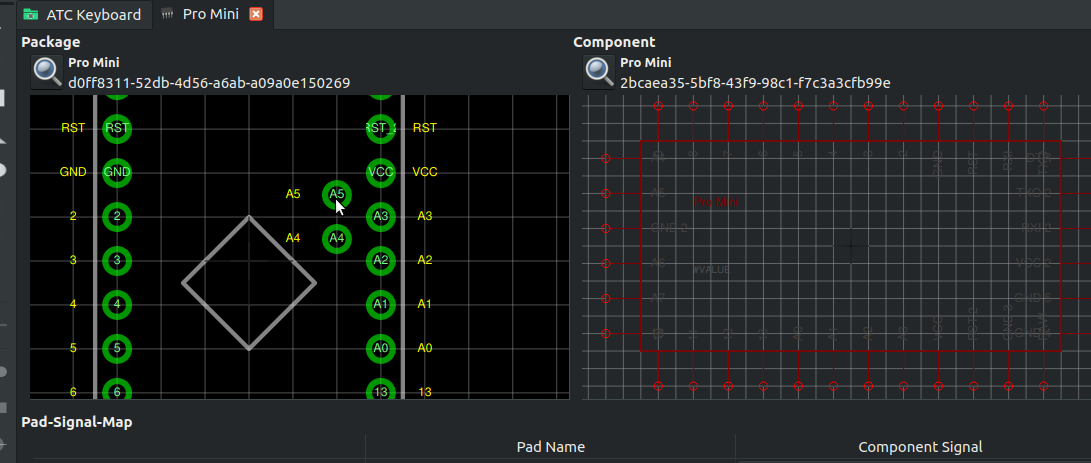This screenshot has height=463, width=1091.
Task: Select the green A2 pad
Action: 381,260
